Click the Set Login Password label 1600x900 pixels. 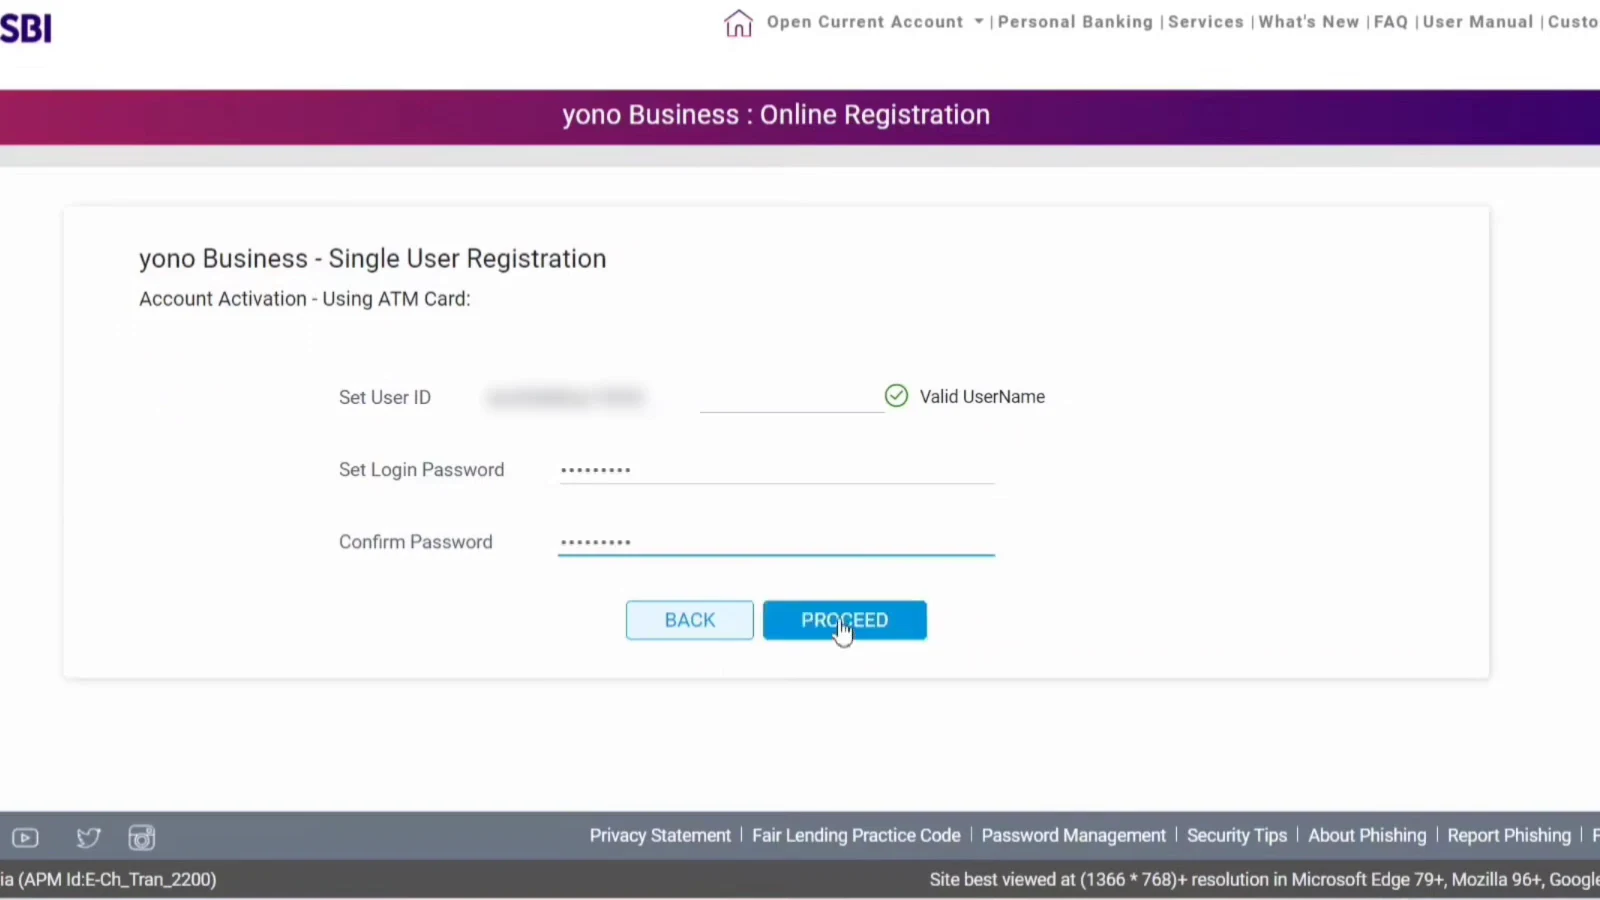point(421,470)
